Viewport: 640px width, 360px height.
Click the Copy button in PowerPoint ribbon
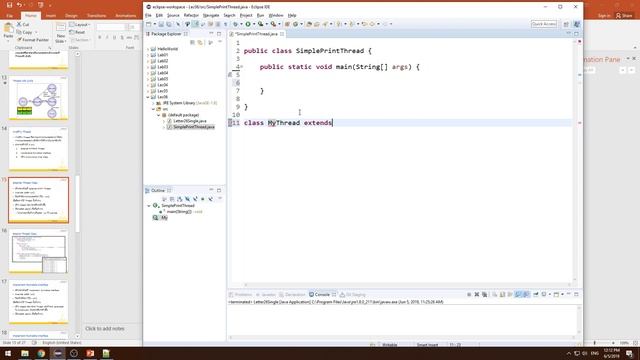click(25, 32)
